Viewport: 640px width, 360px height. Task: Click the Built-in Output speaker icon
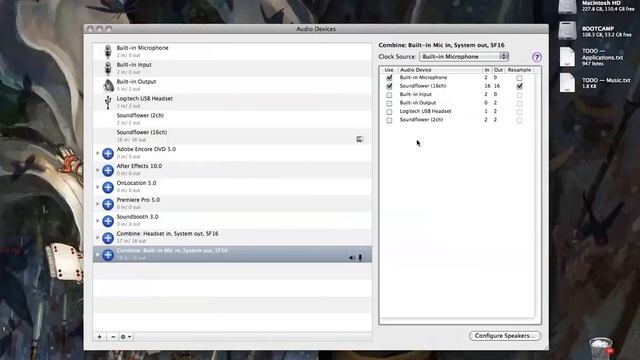[x=108, y=85]
